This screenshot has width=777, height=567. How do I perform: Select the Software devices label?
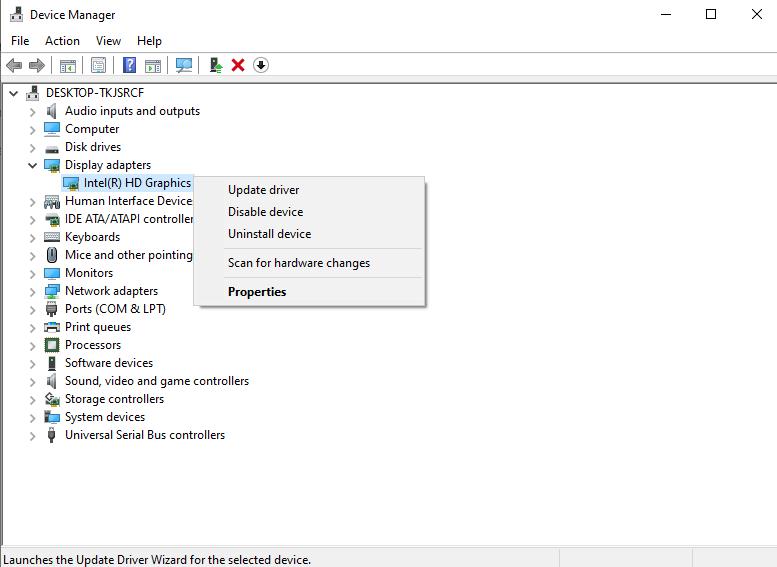point(109,363)
